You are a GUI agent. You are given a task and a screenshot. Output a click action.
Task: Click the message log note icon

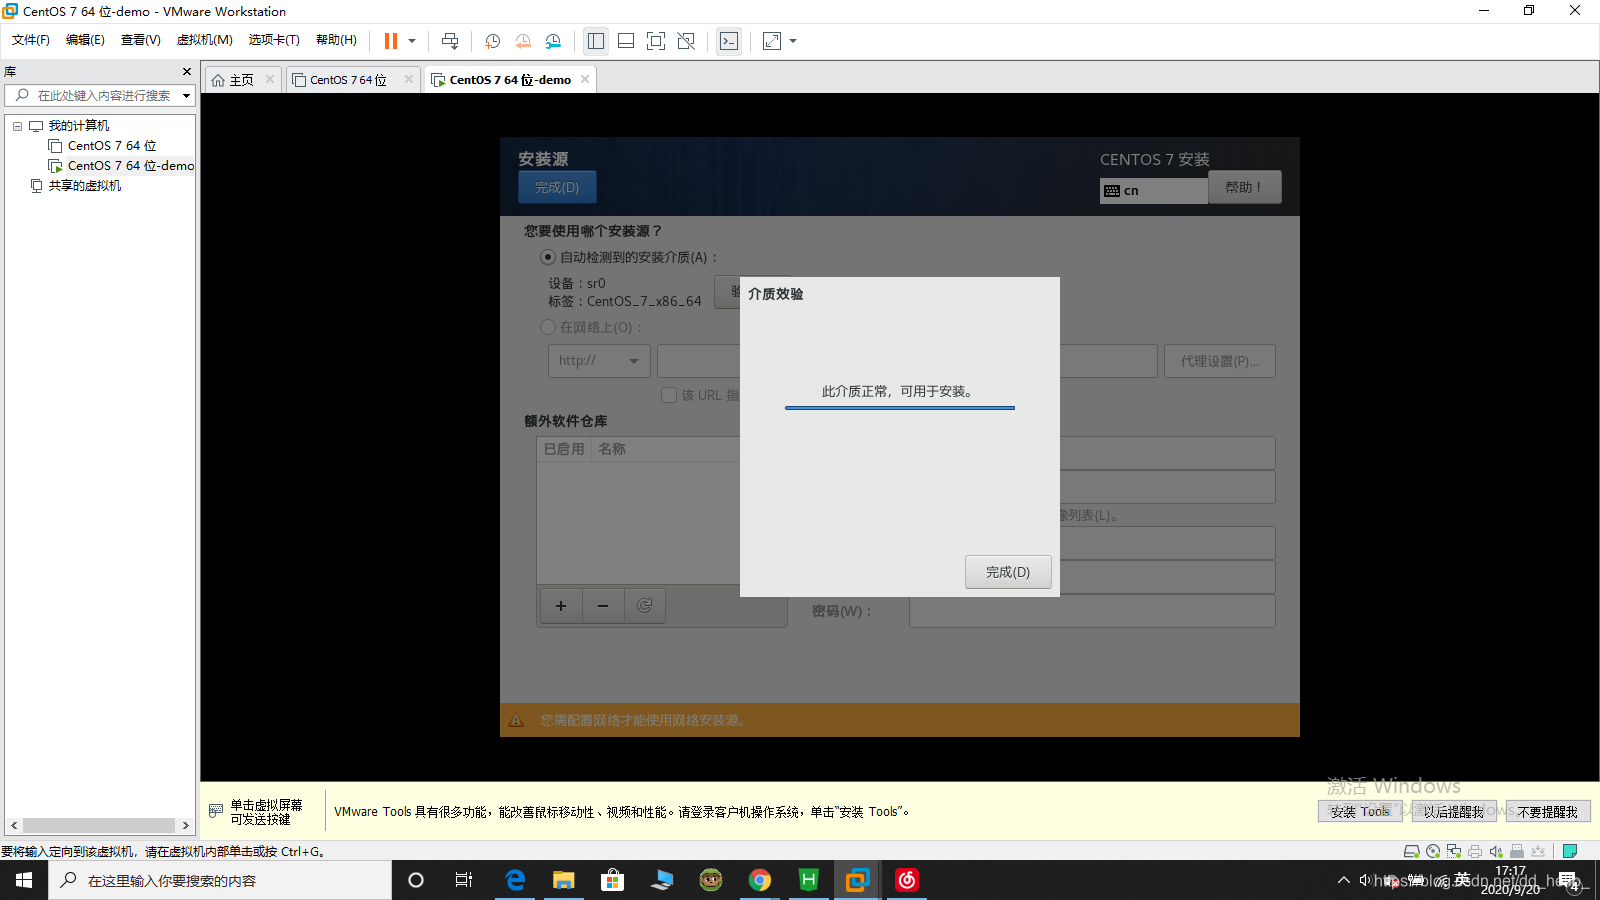pyautogui.click(x=1570, y=851)
